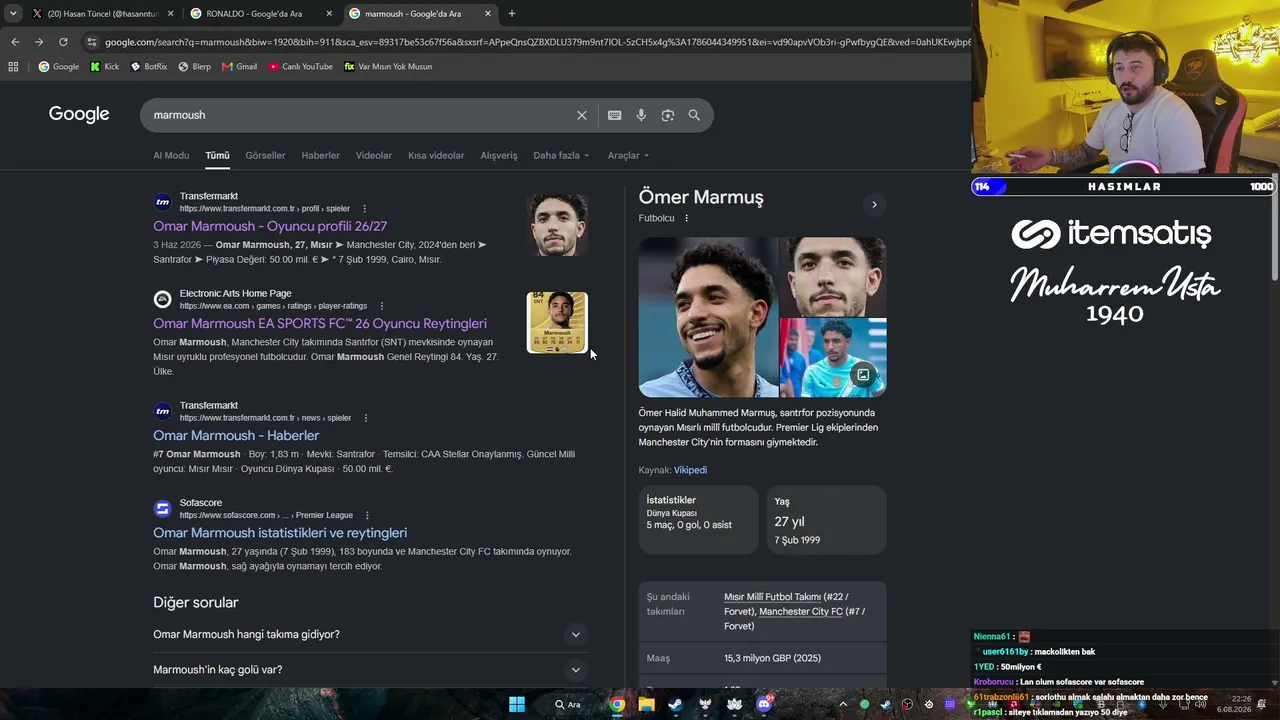Viewport: 1280px width, 720px height.
Task: Open Steam from the taskbar
Action: pos(676,705)
